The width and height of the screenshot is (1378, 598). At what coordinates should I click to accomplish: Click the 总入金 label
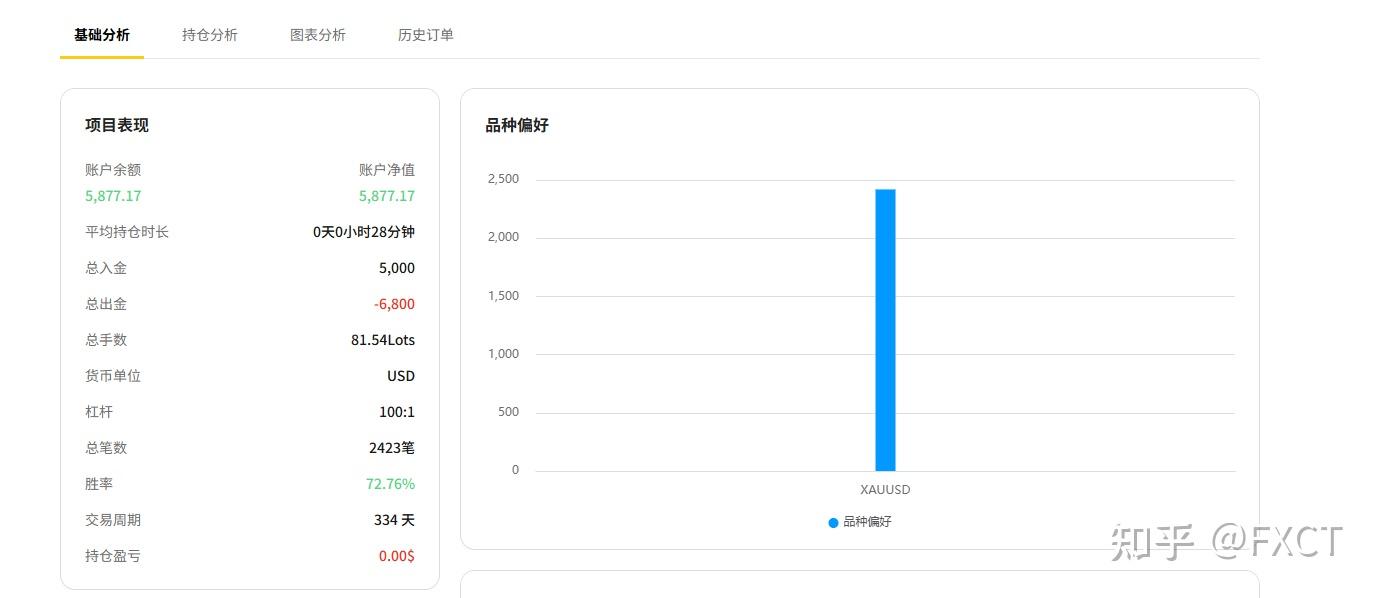coord(106,268)
